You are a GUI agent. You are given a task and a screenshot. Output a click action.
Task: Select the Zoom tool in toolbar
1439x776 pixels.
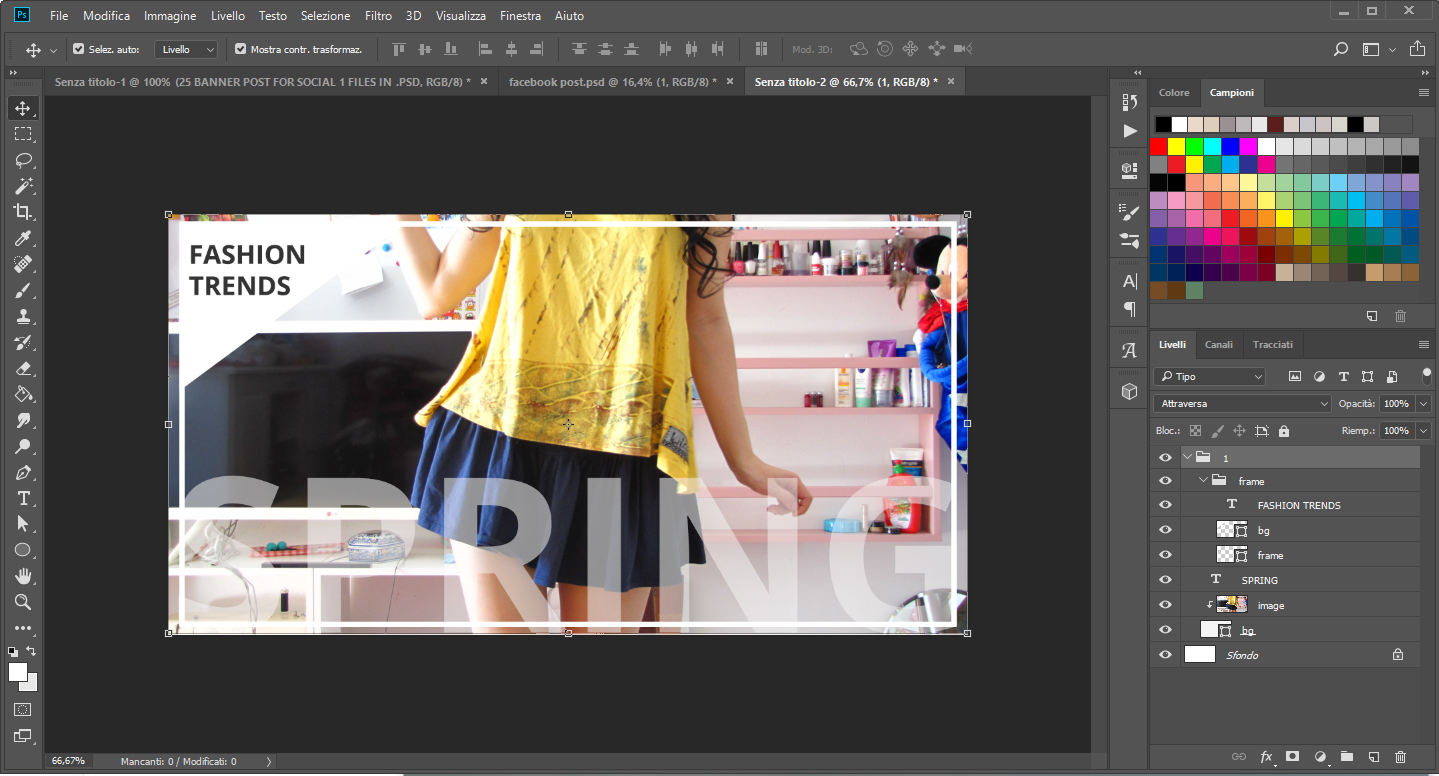pos(22,602)
